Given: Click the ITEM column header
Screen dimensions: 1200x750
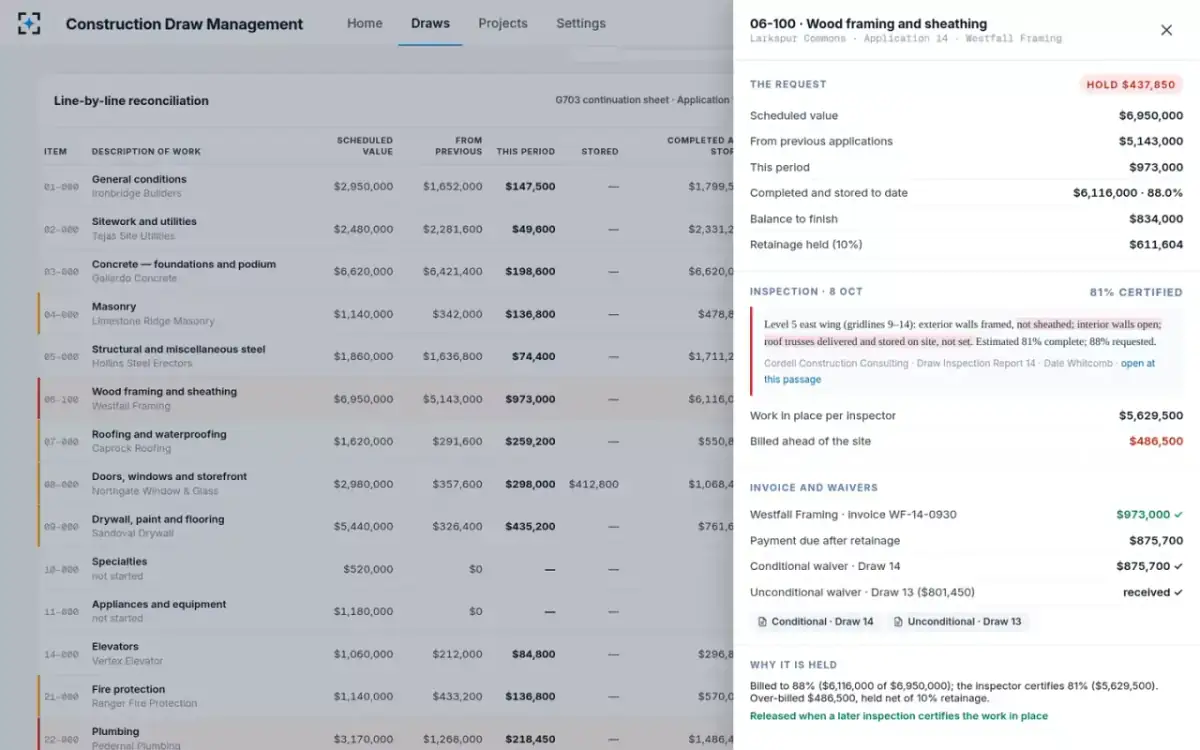Looking at the screenshot, I should tap(55, 152).
